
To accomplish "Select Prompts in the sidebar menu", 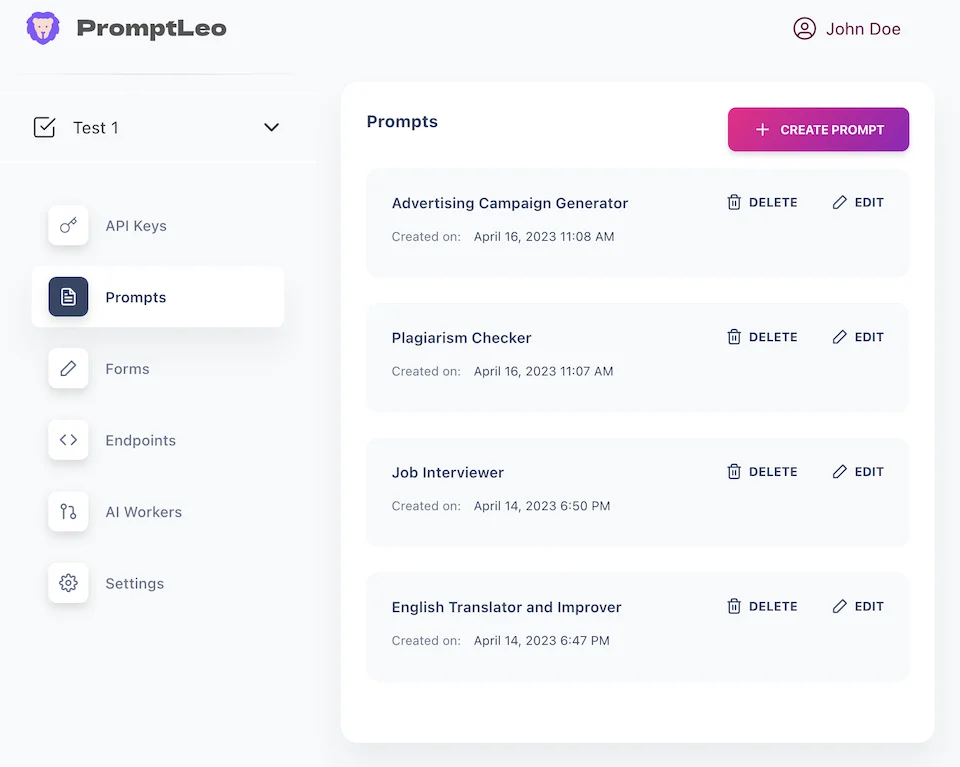I will point(136,297).
